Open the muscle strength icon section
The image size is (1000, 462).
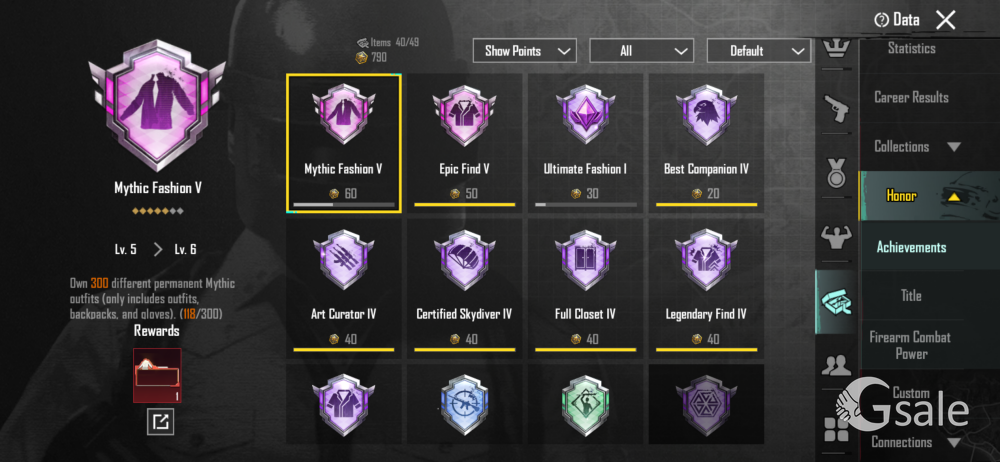(836, 237)
